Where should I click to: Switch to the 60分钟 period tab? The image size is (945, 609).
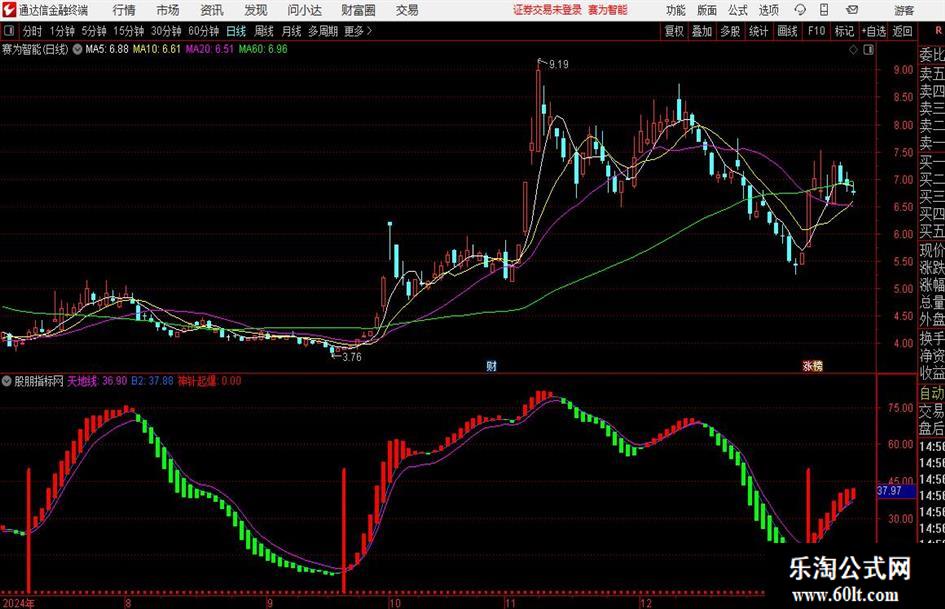point(204,31)
